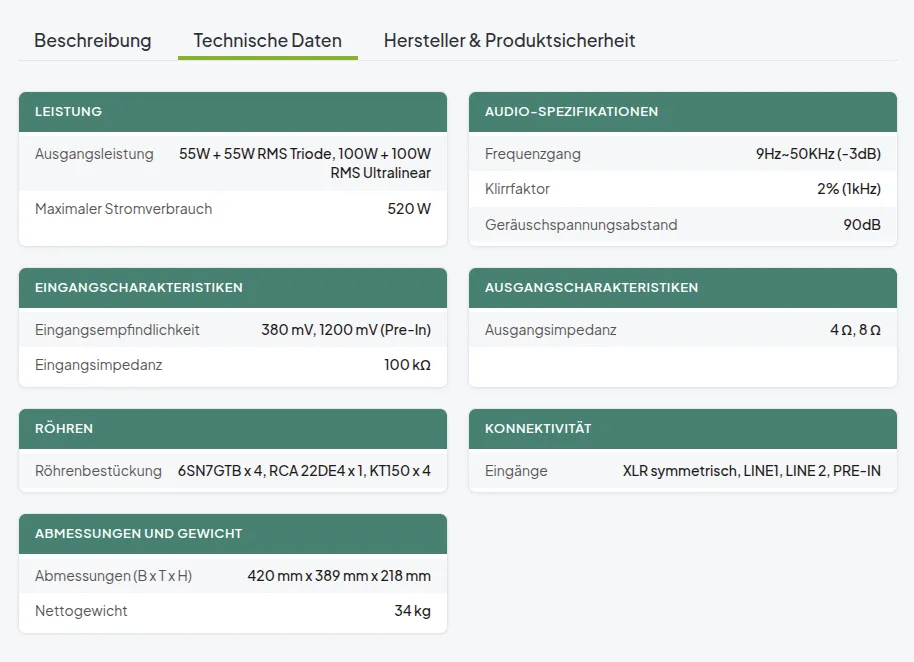Click the 90dB value

pyautogui.click(x=862, y=225)
